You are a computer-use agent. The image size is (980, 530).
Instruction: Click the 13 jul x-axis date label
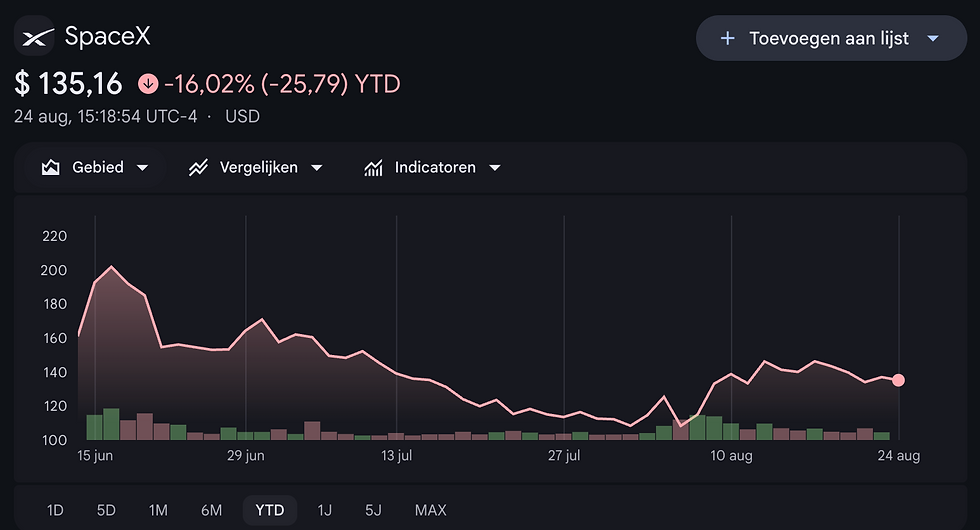(397, 456)
